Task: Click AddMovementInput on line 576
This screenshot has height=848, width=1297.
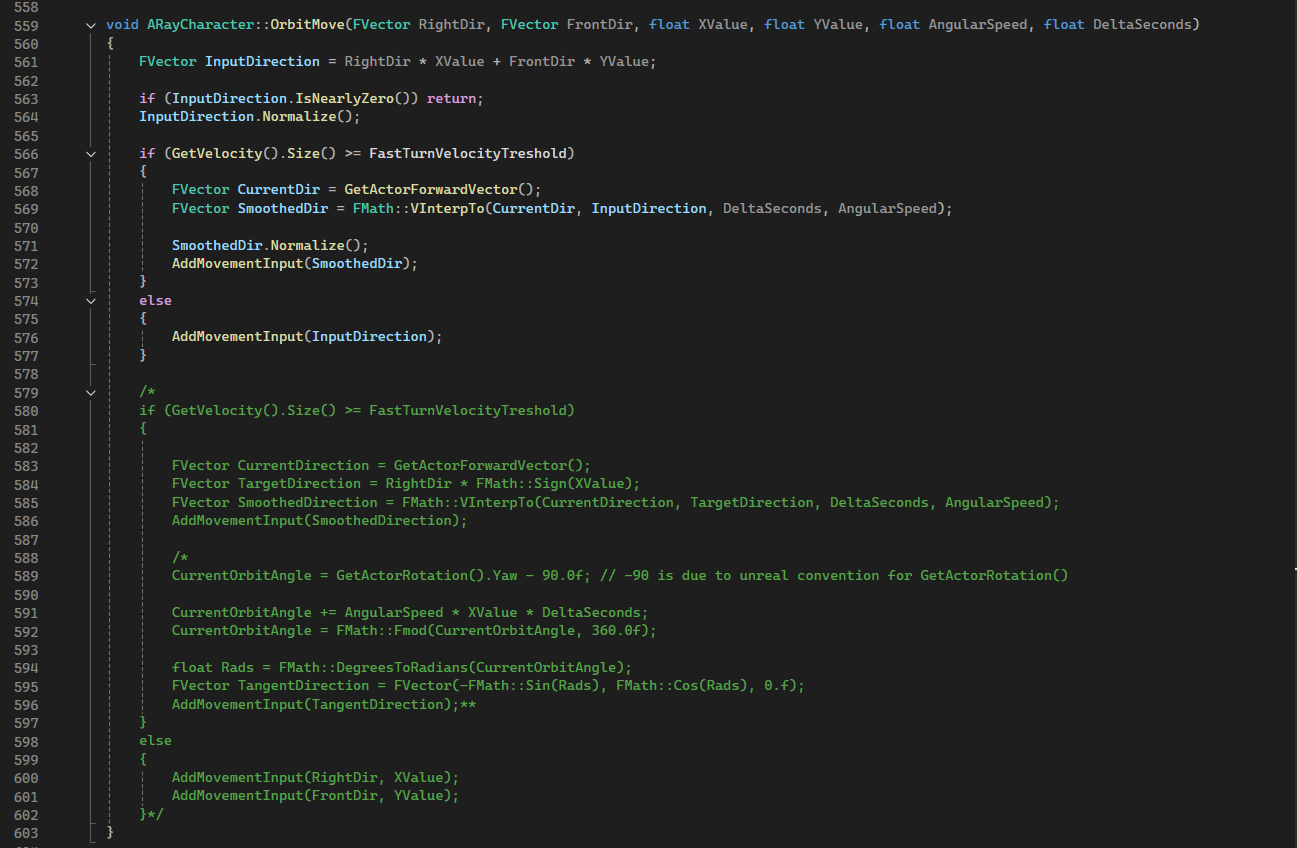Action: [x=237, y=337]
